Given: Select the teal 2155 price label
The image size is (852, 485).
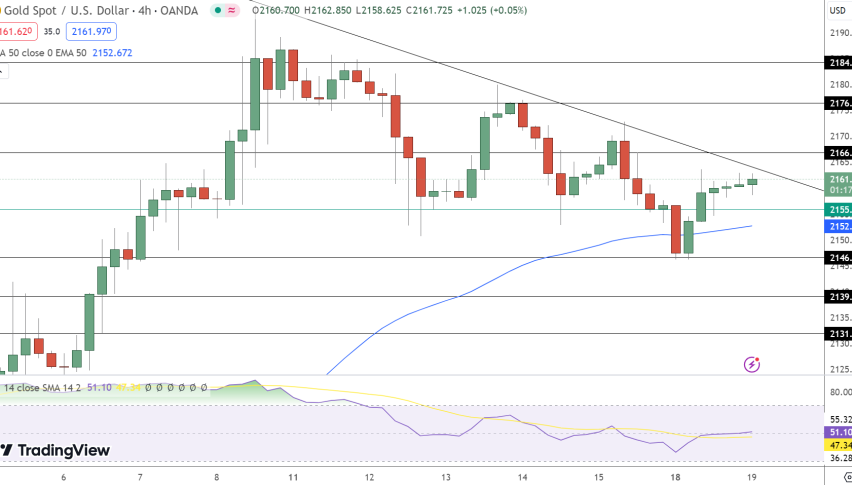Looking at the screenshot, I should [x=838, y=210].
